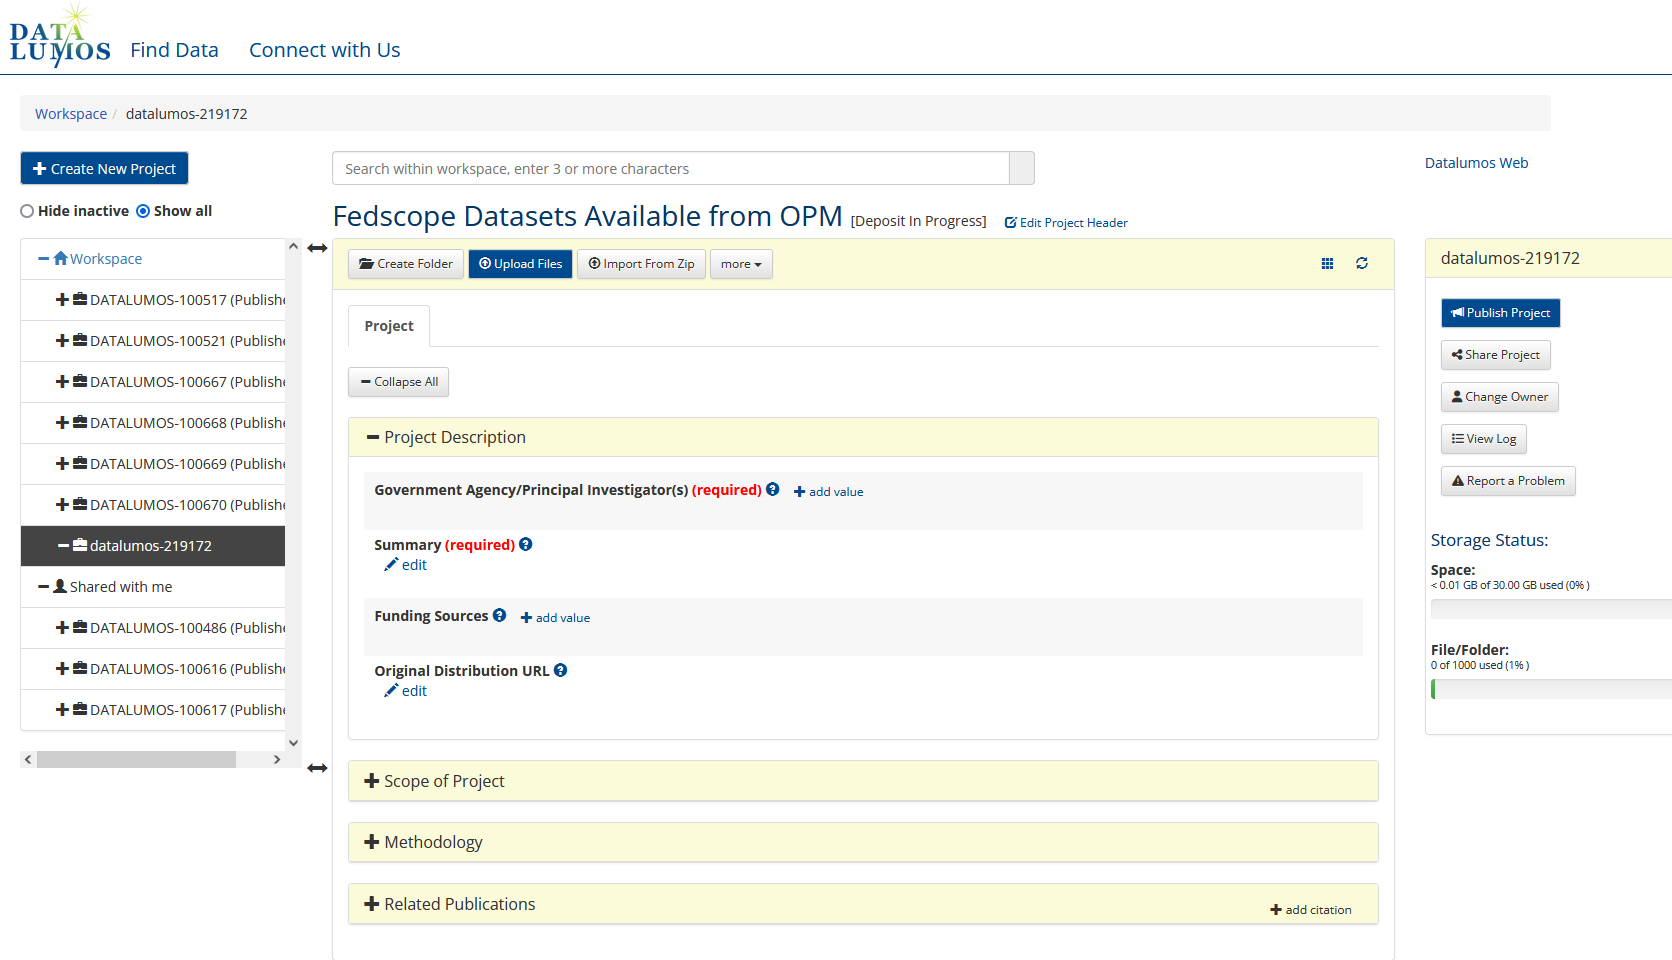Screen dimensions: 1672x960
Task: Open the 'more' toolbar dropdown
Action: coord(741,263)
